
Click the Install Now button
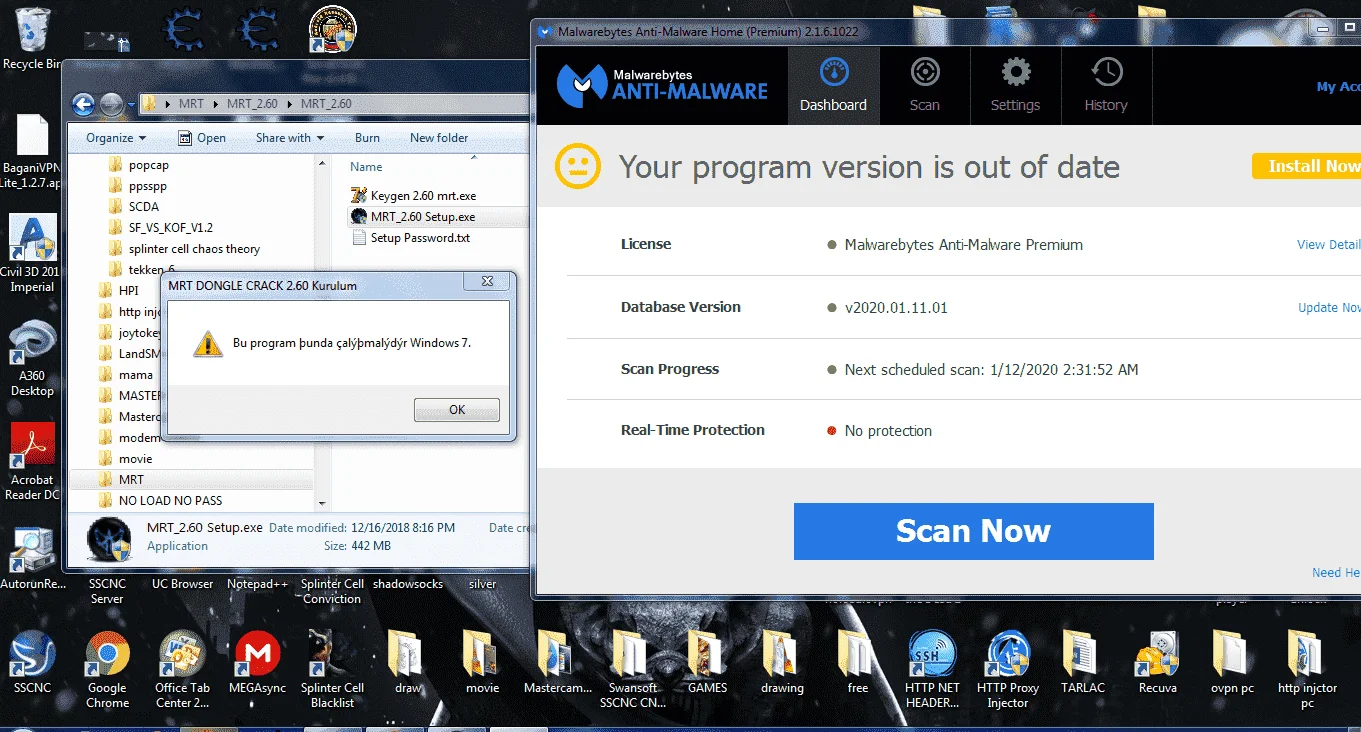(x=1306, y=166)
